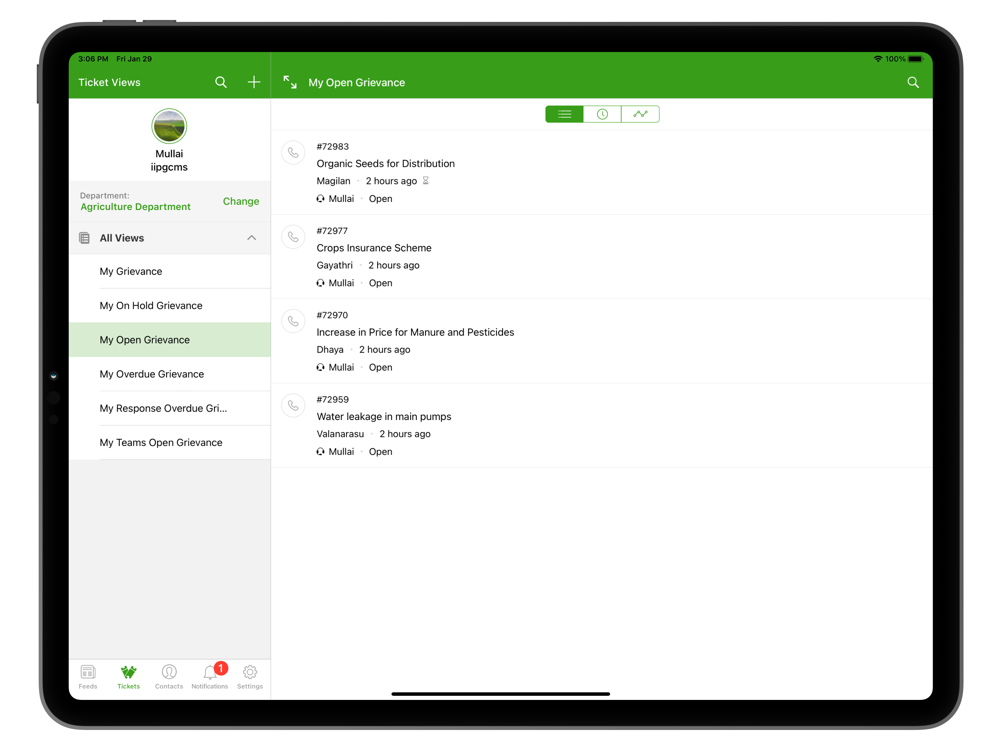Switch to list view mode

(x=564, y=114)
